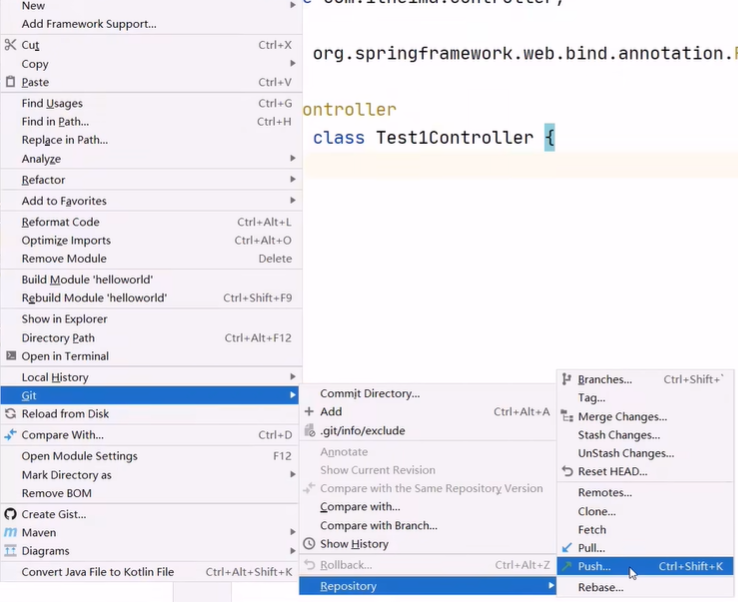Open the highlighted Git menu item
Viewport: 738px width, 602px height.
pos(150,395)
